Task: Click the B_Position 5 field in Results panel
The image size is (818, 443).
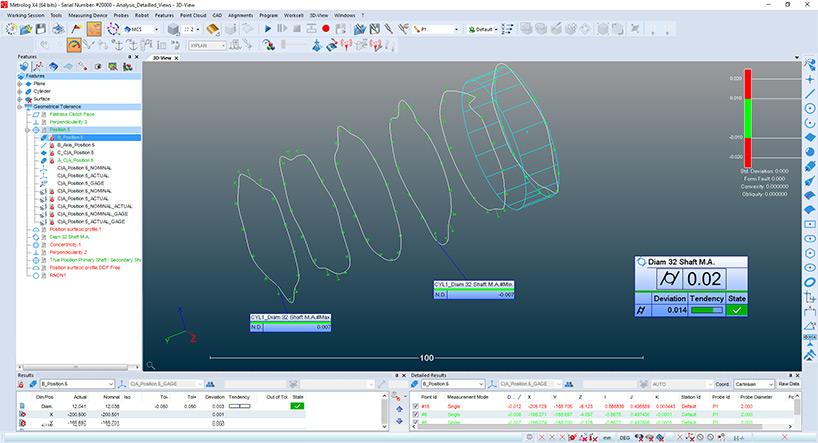Action: (x=75, y=384)
